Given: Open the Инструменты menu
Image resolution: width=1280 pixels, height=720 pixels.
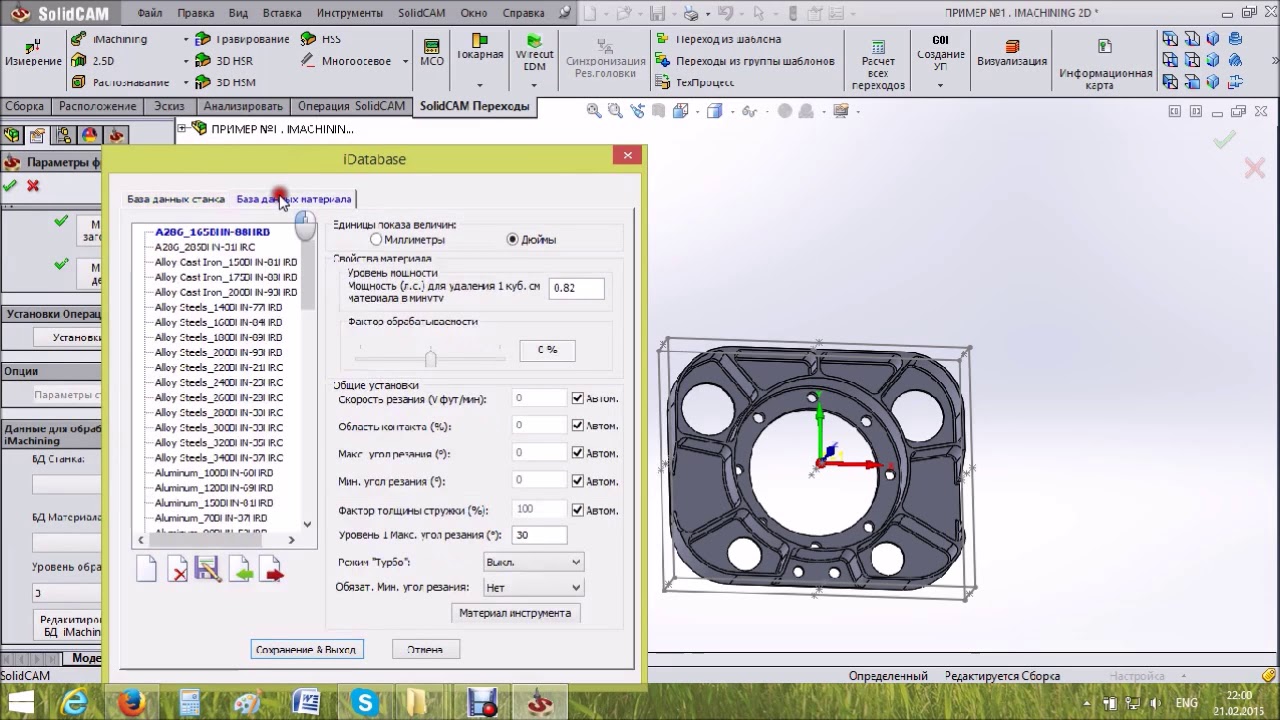Looking at the screenshot, I should (x=350, y=13).
